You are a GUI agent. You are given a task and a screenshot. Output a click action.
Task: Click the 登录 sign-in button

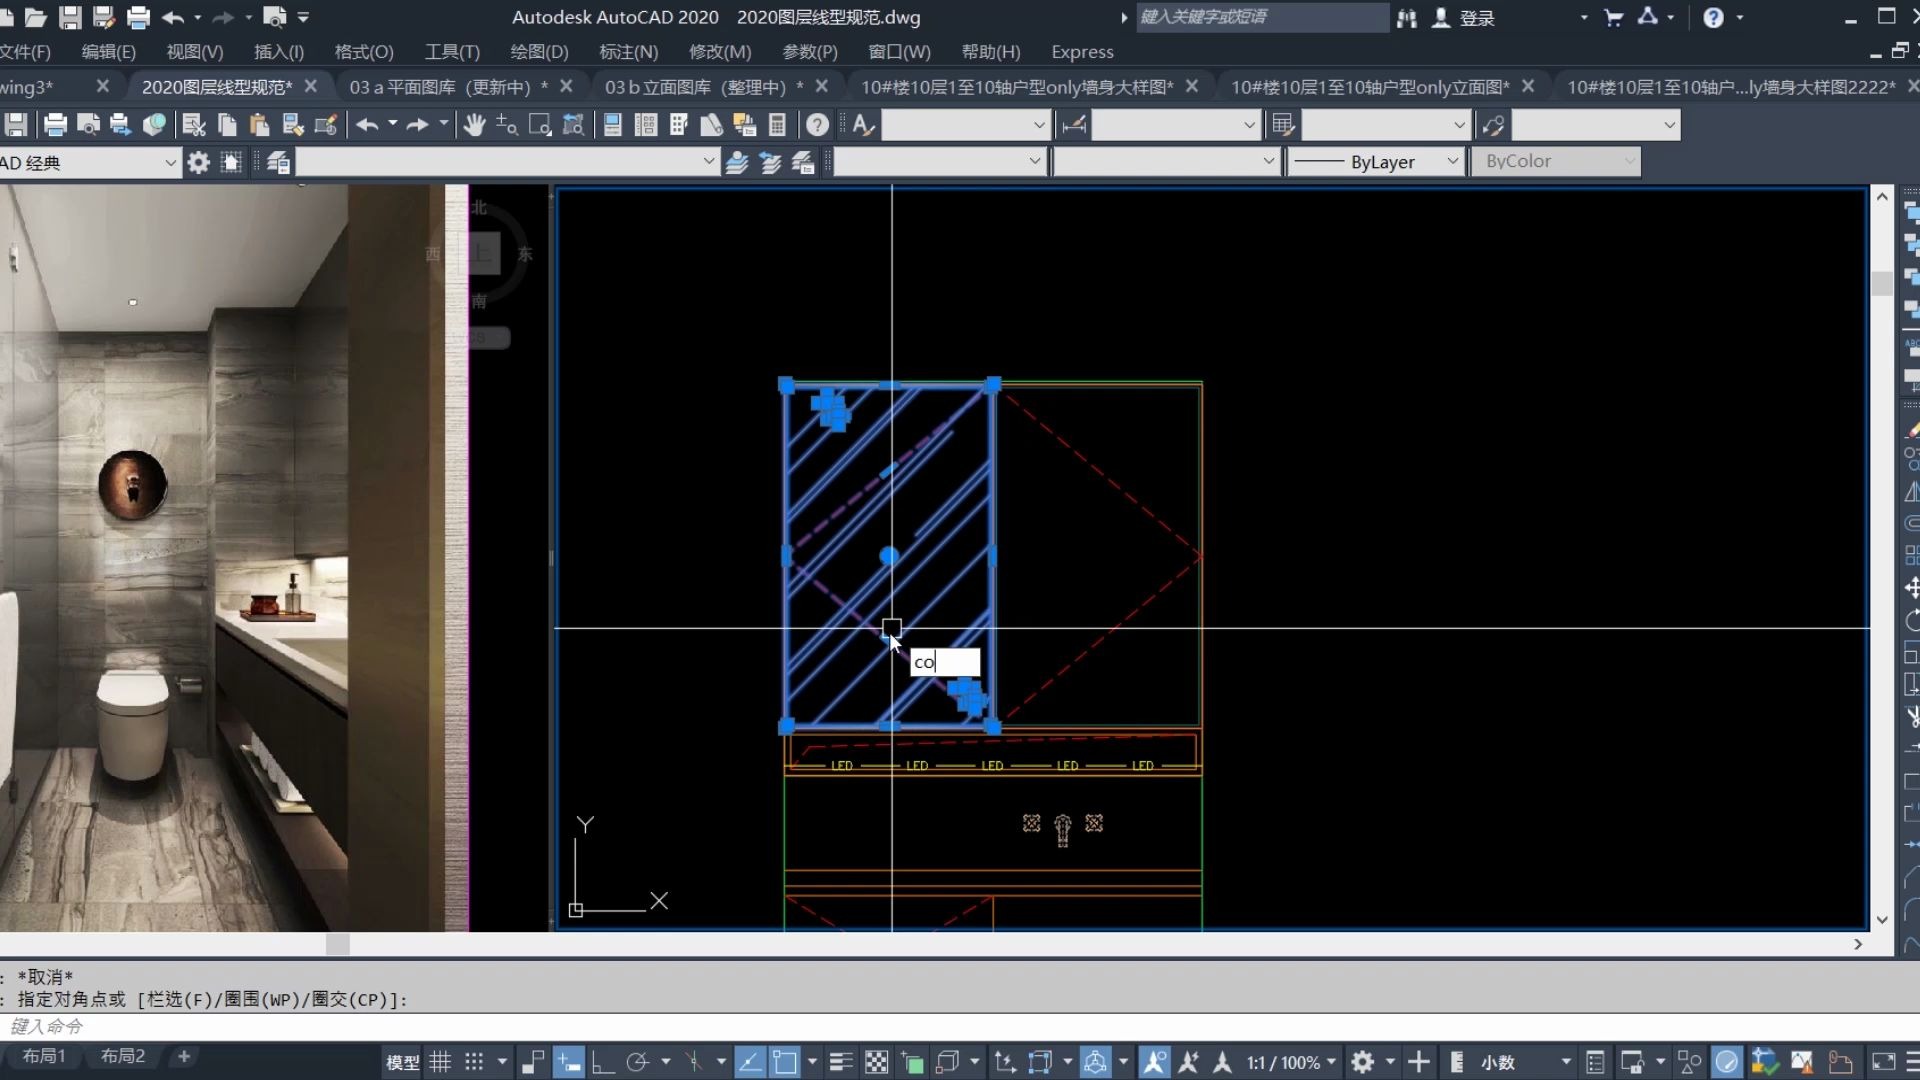(1477, 17)
